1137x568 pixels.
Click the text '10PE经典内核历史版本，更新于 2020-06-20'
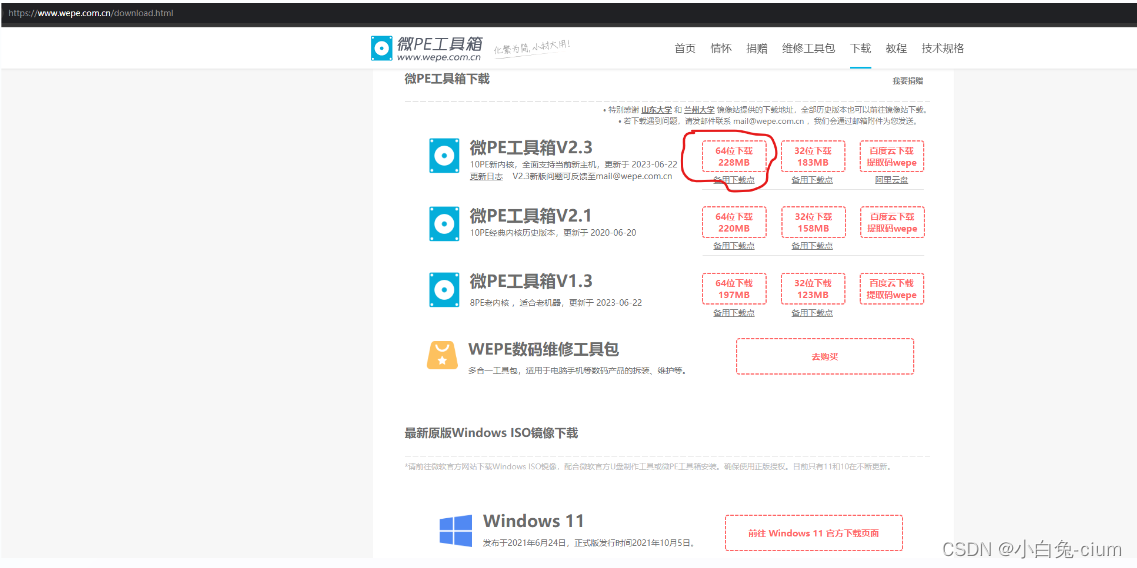553,232
